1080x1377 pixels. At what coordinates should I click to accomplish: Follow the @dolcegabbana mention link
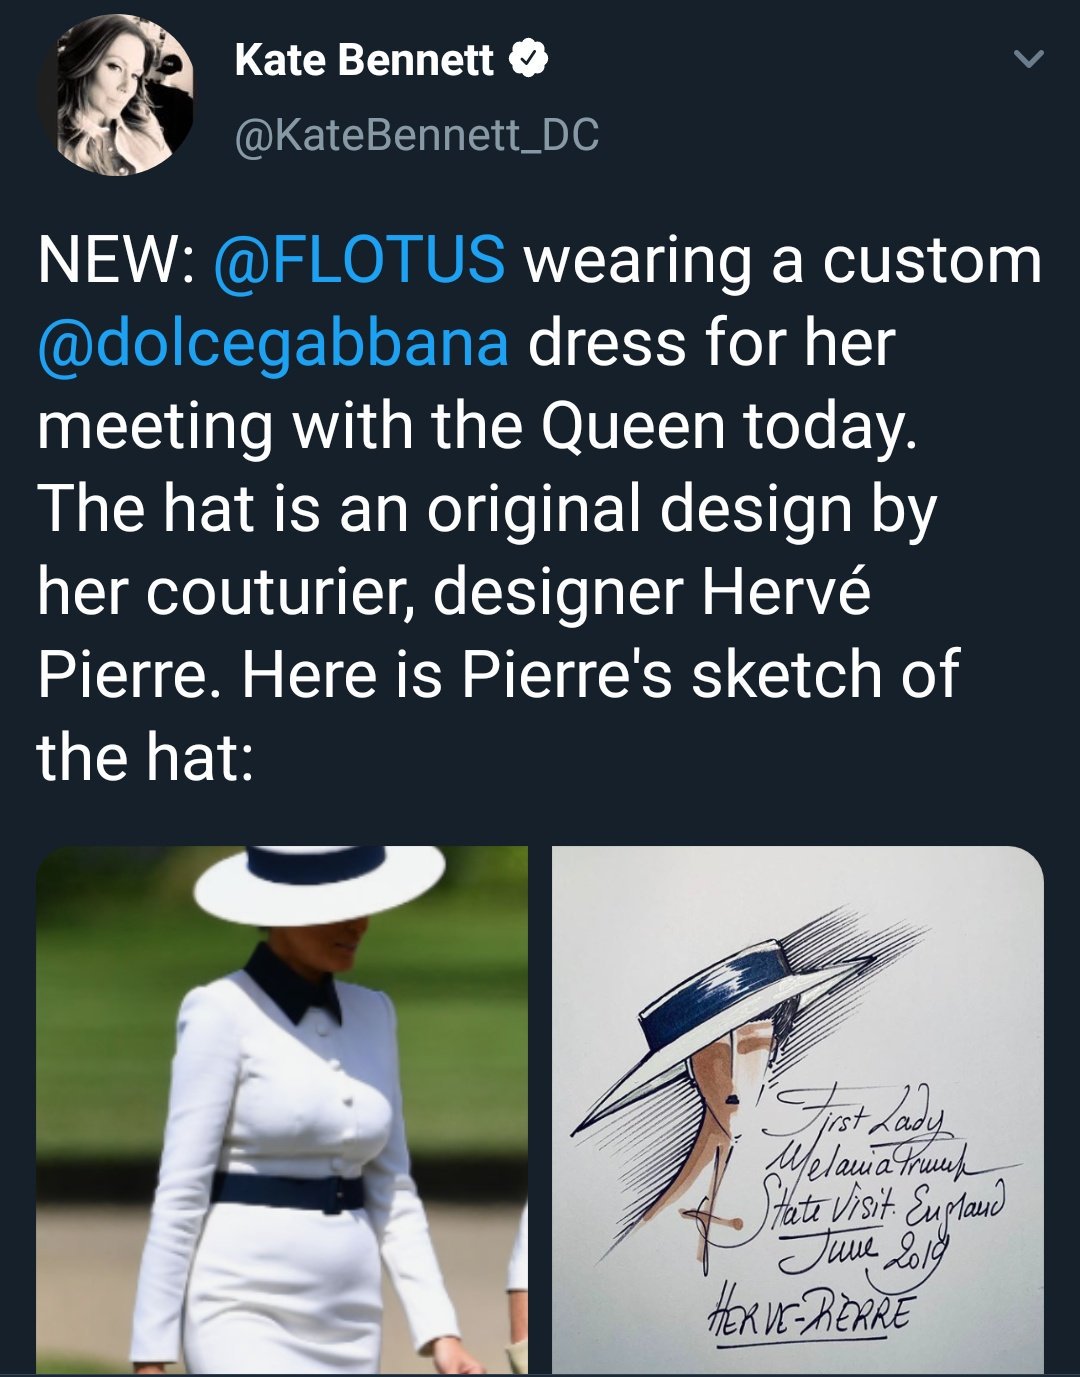(273, 343)
